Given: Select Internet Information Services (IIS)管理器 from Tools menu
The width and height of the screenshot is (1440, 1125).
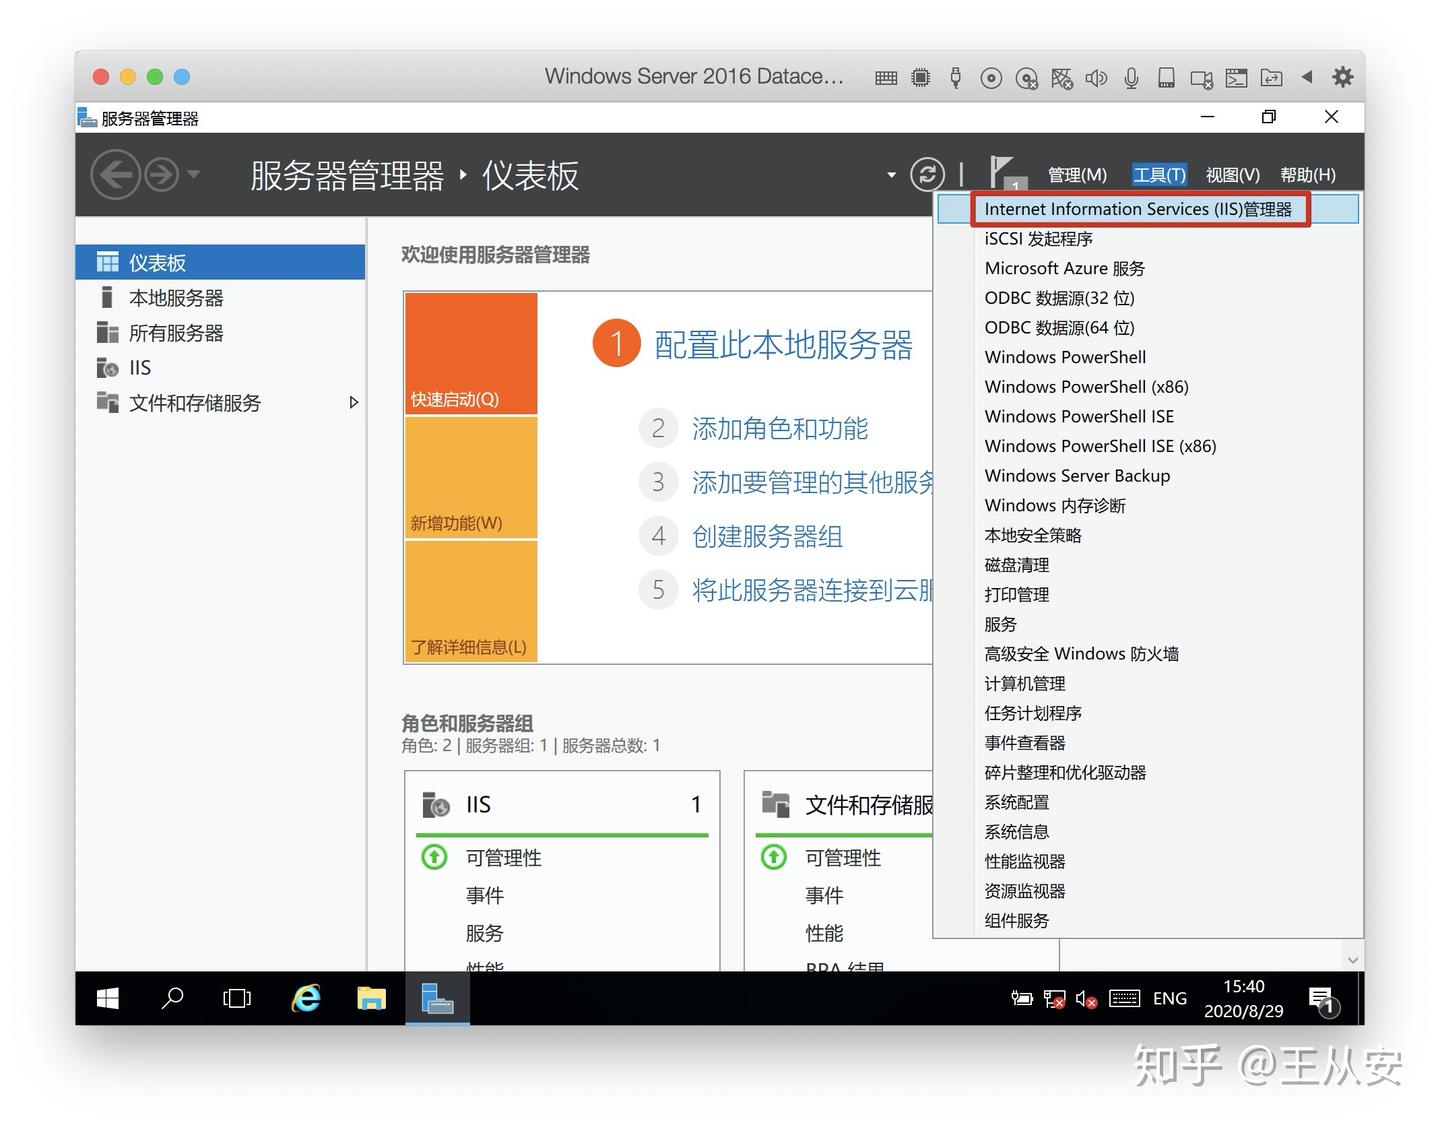Looking at the screenshot, I should click(1141, 208).
